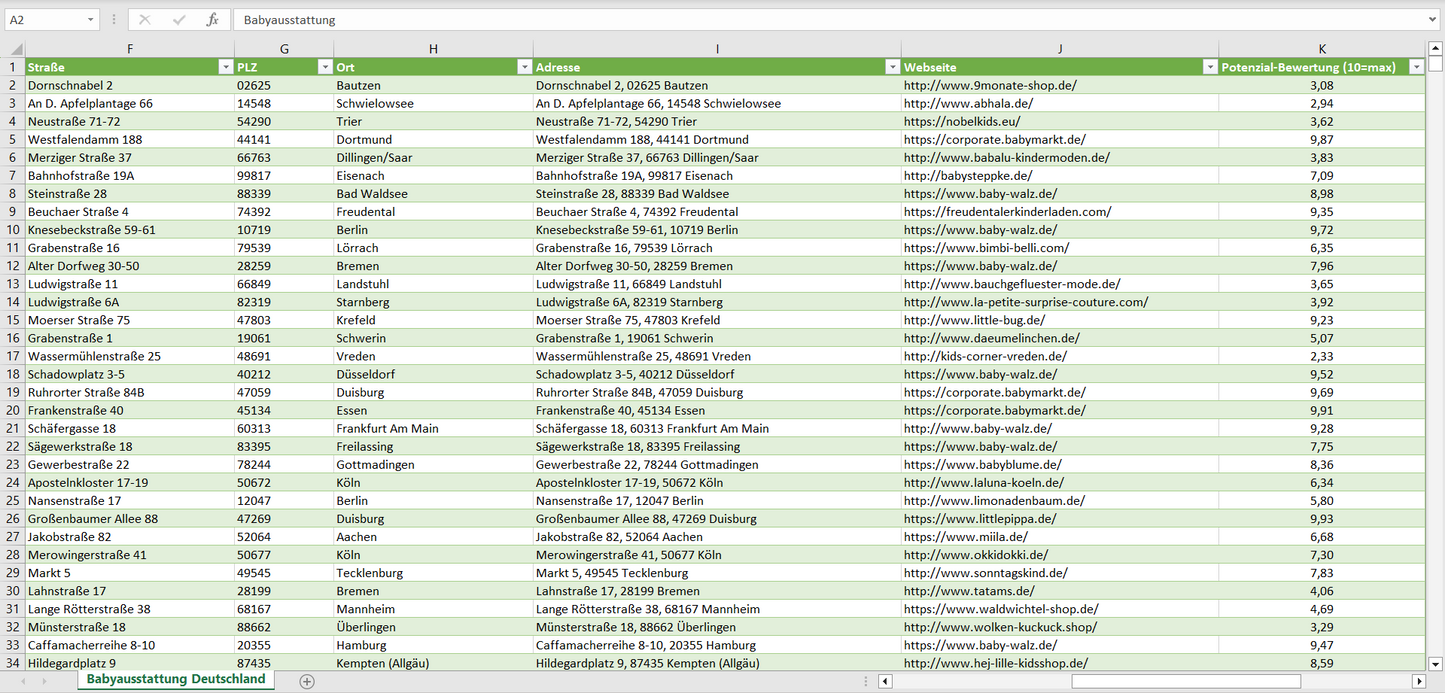The image size is (1445, 693).
Task: Click the Insert Function fx icon
Action: coord(212,20)
